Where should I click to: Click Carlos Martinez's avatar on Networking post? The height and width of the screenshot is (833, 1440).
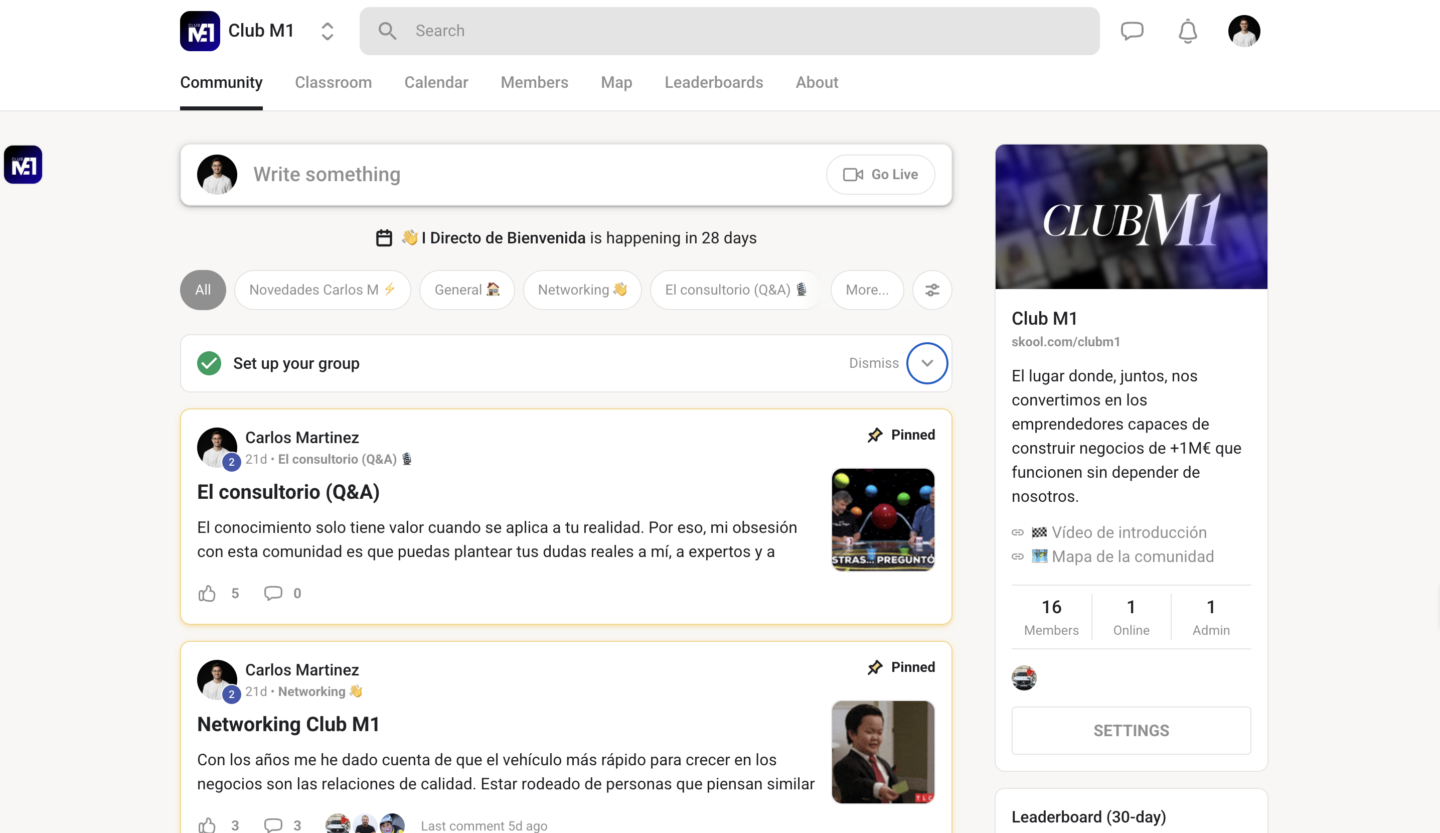[217, 680]
